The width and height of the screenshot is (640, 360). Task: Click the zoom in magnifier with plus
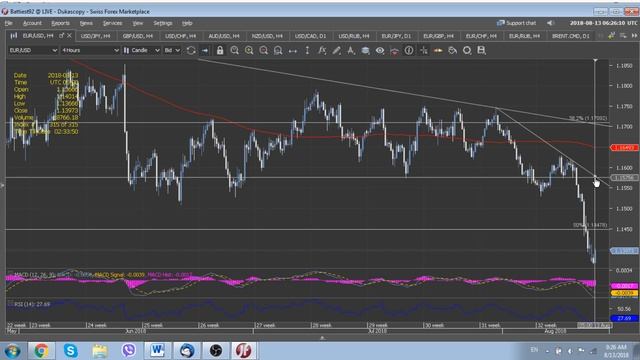click(249, 51)
